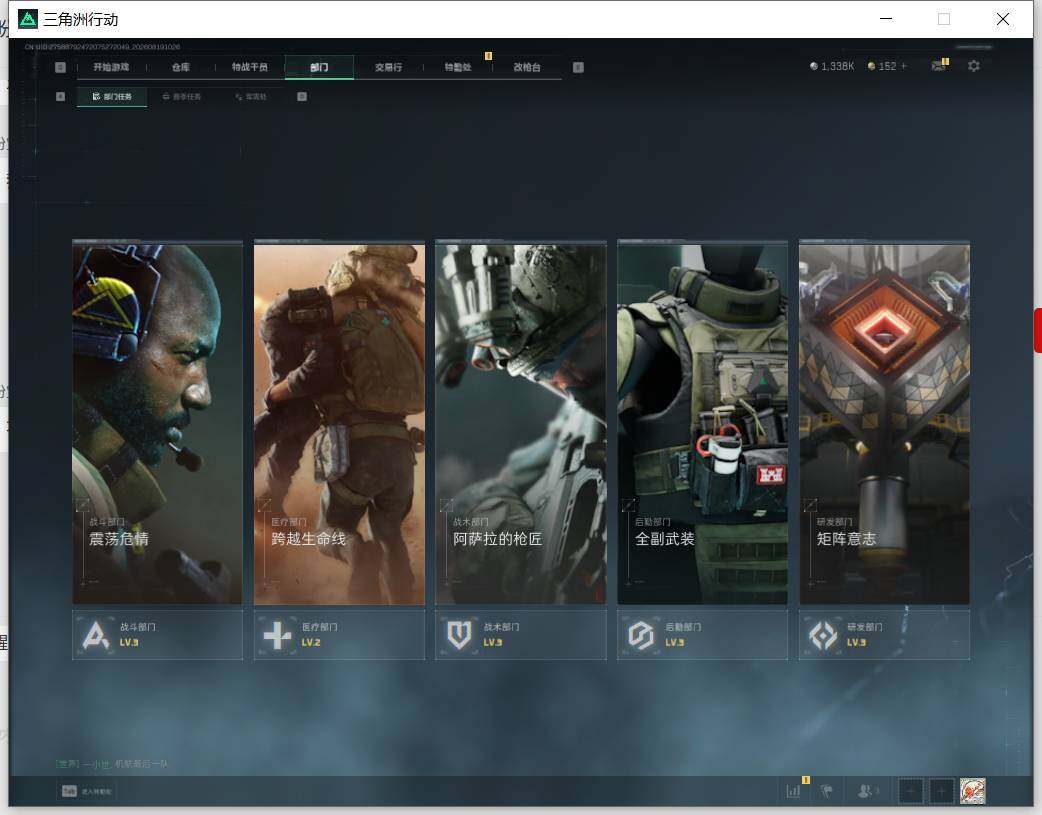This screenshot has height=815, width=1042.
Task: Click the 战斗部门 LV.3 label
Action: (x=129, y=643)
